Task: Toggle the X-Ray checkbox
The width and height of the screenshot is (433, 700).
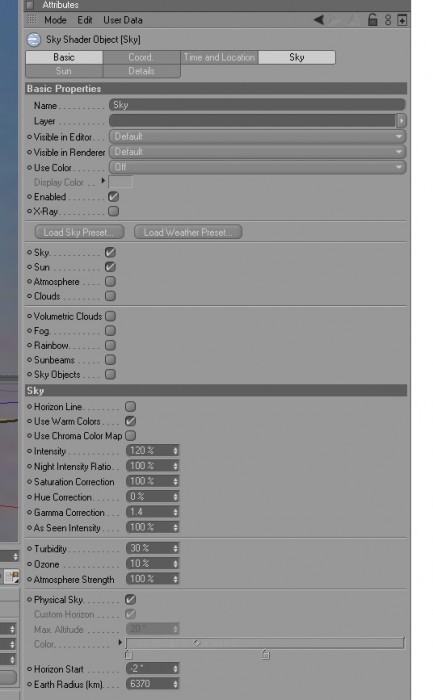Action: 113,211
